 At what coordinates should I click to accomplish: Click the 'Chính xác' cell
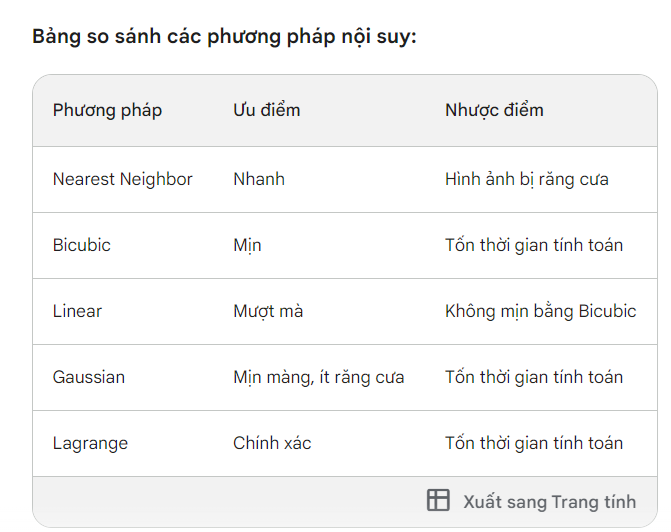tap(272, 443)
